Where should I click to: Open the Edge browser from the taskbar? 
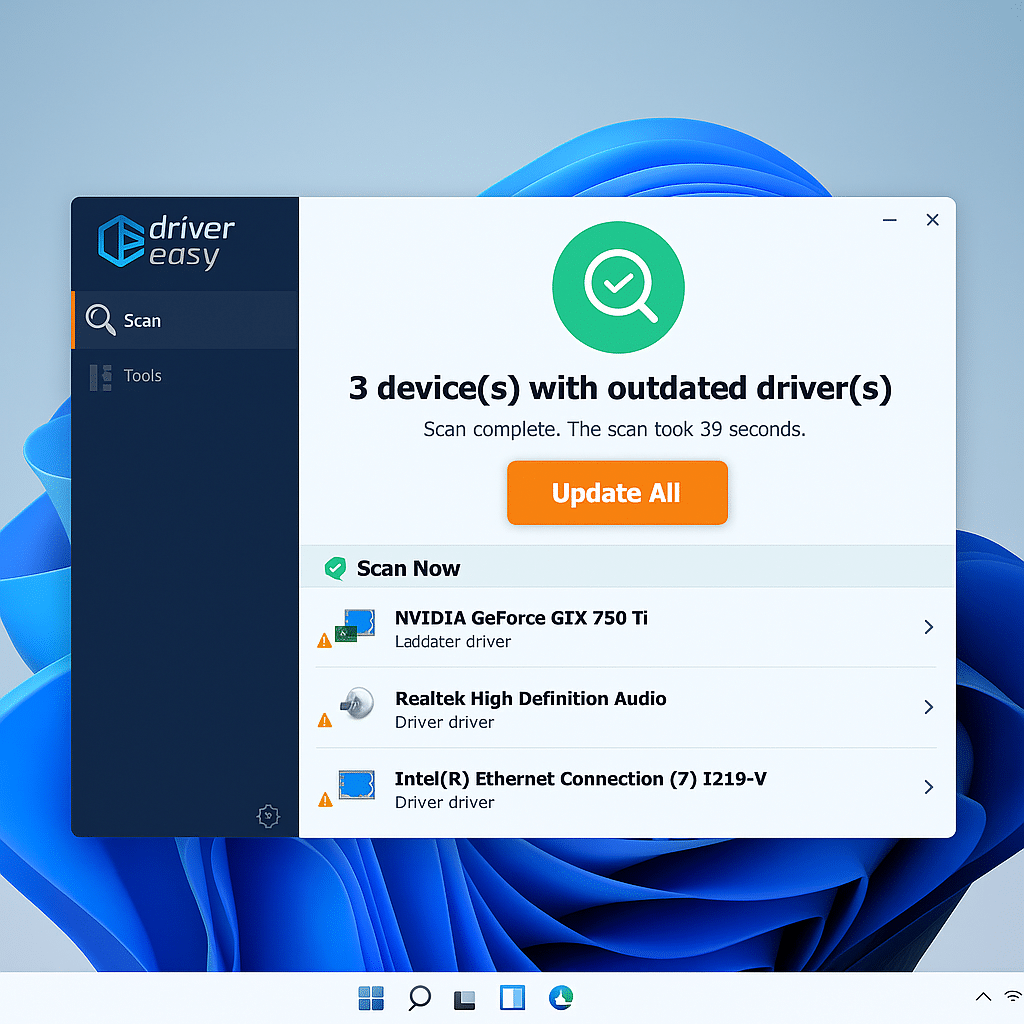coord(561,997)
